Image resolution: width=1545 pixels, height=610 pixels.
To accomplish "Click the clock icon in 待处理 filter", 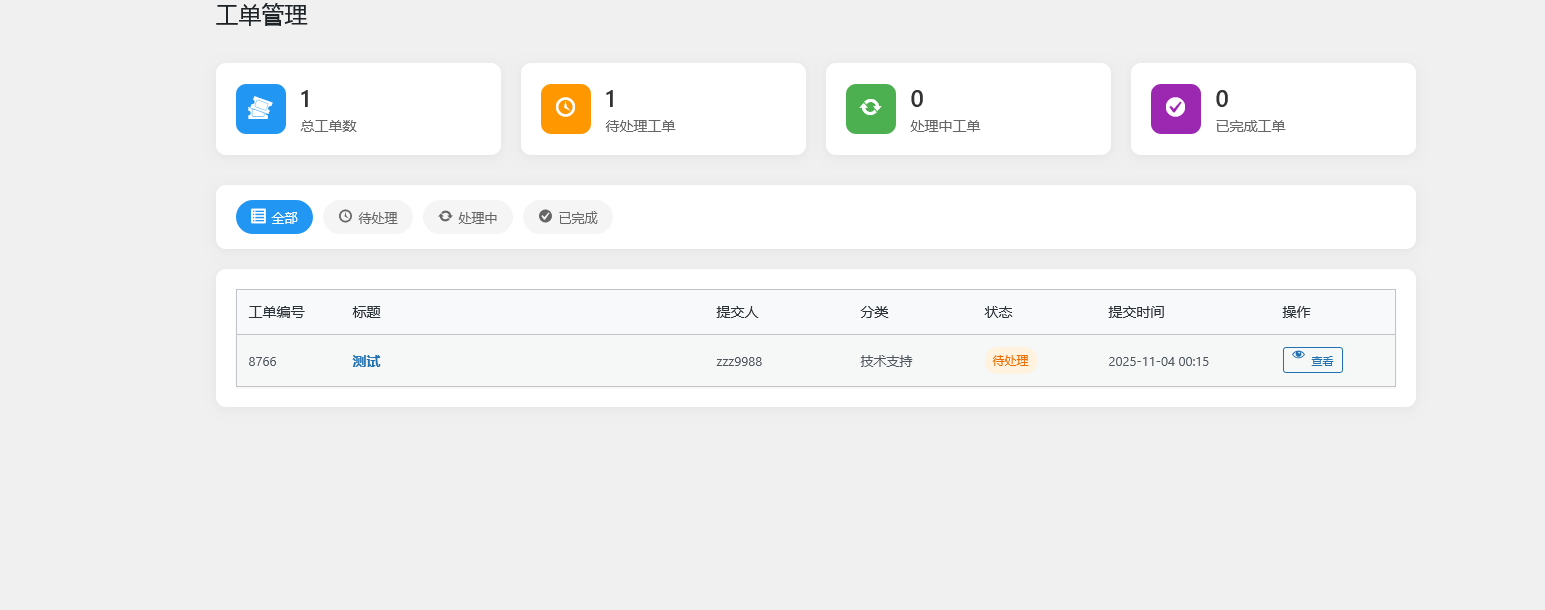I will [x=344, y=216].
